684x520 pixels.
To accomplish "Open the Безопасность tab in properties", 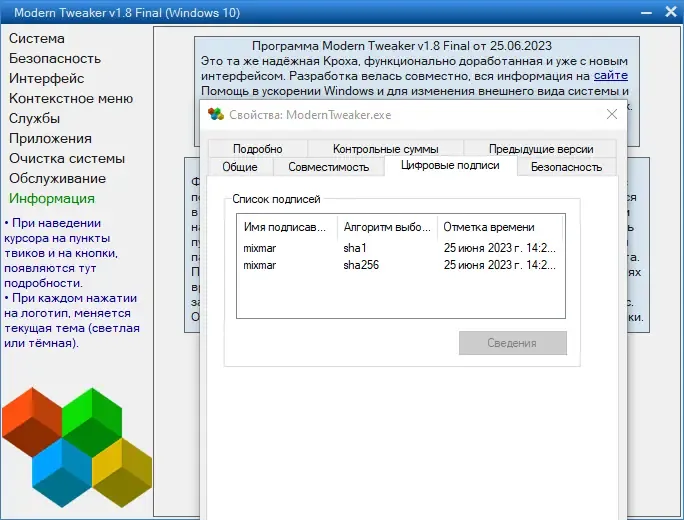I will pyautogui.click(x=566, y=167).
